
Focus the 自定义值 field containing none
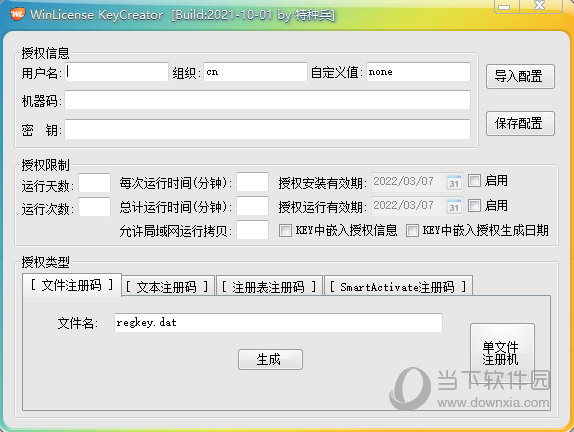point(418,72)
